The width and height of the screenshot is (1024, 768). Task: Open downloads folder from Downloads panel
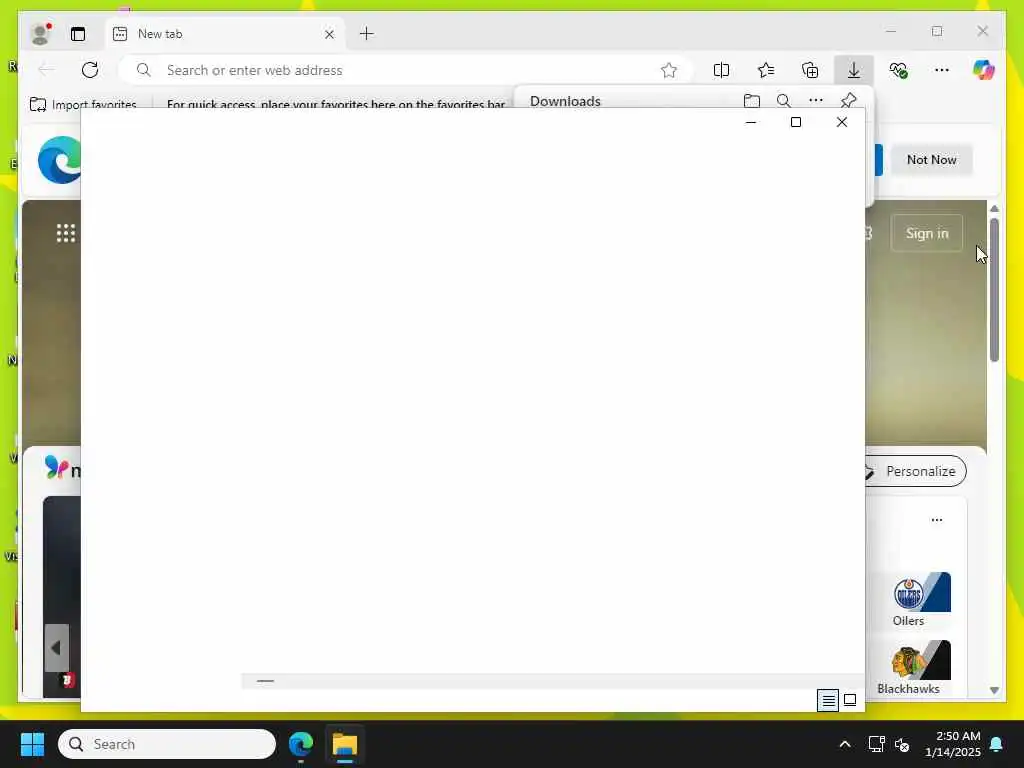[x=752, y=101]
